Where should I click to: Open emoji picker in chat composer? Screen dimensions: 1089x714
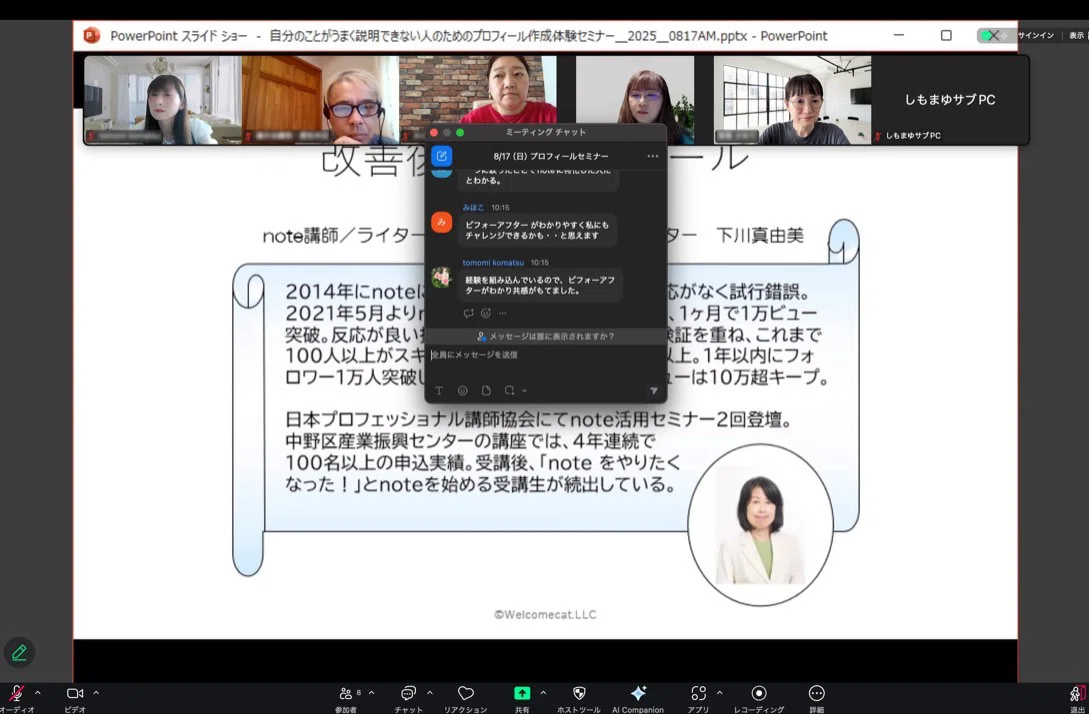pos(463,390)
